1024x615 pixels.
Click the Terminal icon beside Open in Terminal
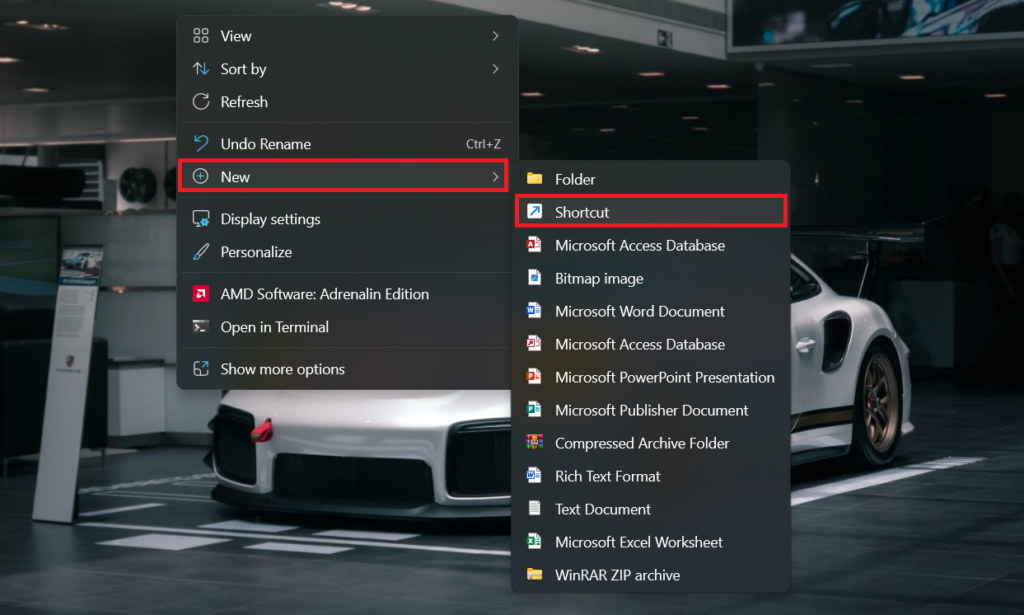pos(201,327)
